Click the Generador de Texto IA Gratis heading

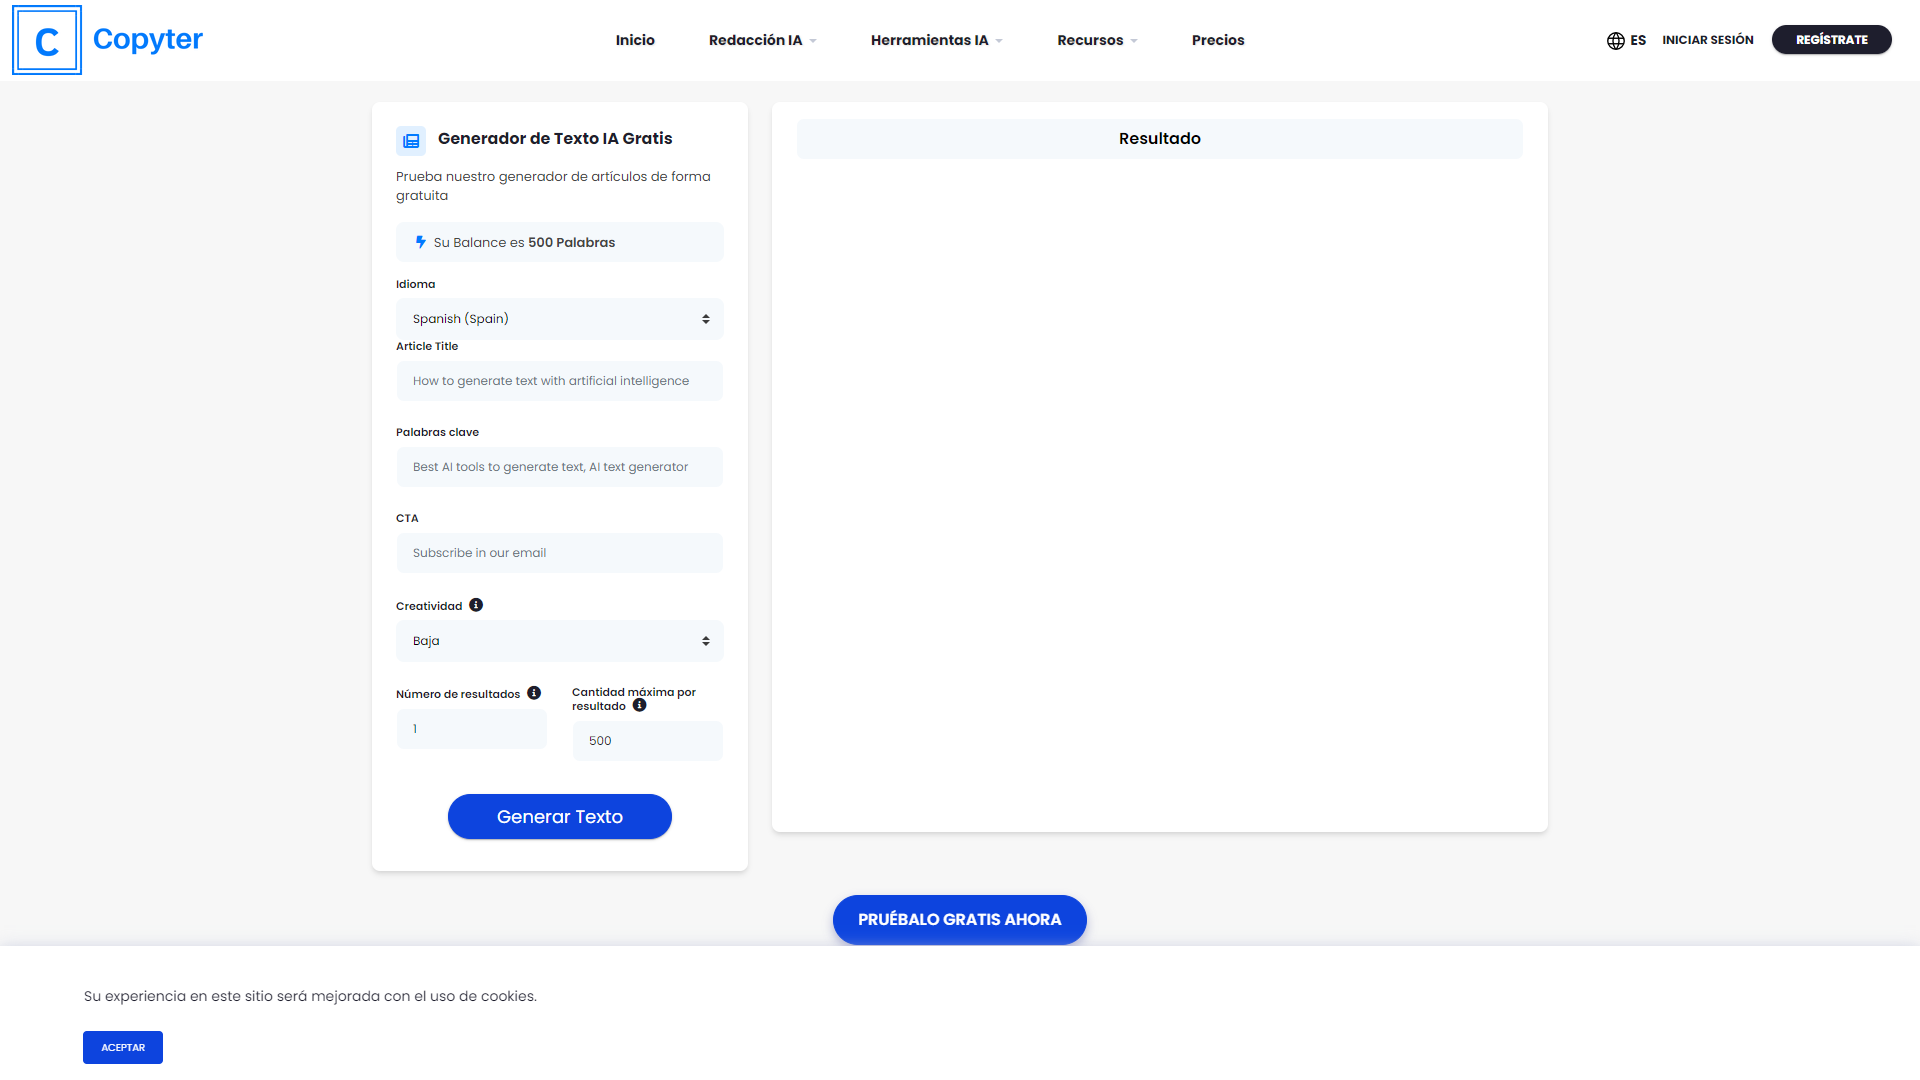[x=555, y=139]
